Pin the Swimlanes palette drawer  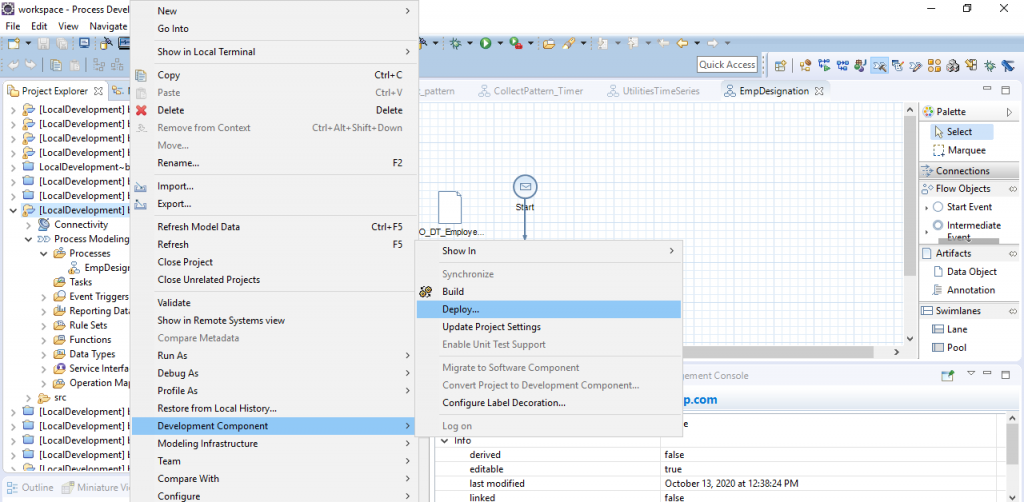pos(1013,311)
